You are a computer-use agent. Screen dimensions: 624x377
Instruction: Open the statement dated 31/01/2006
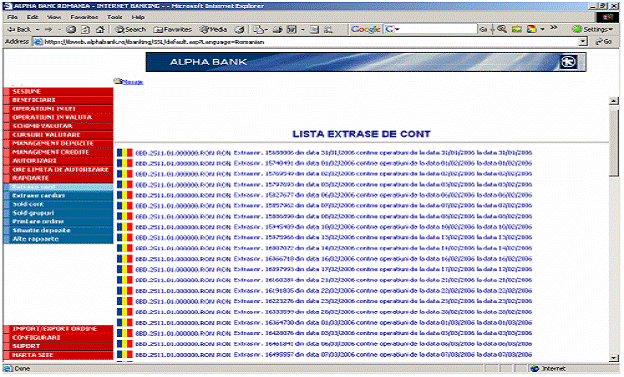tap(333, 153)
